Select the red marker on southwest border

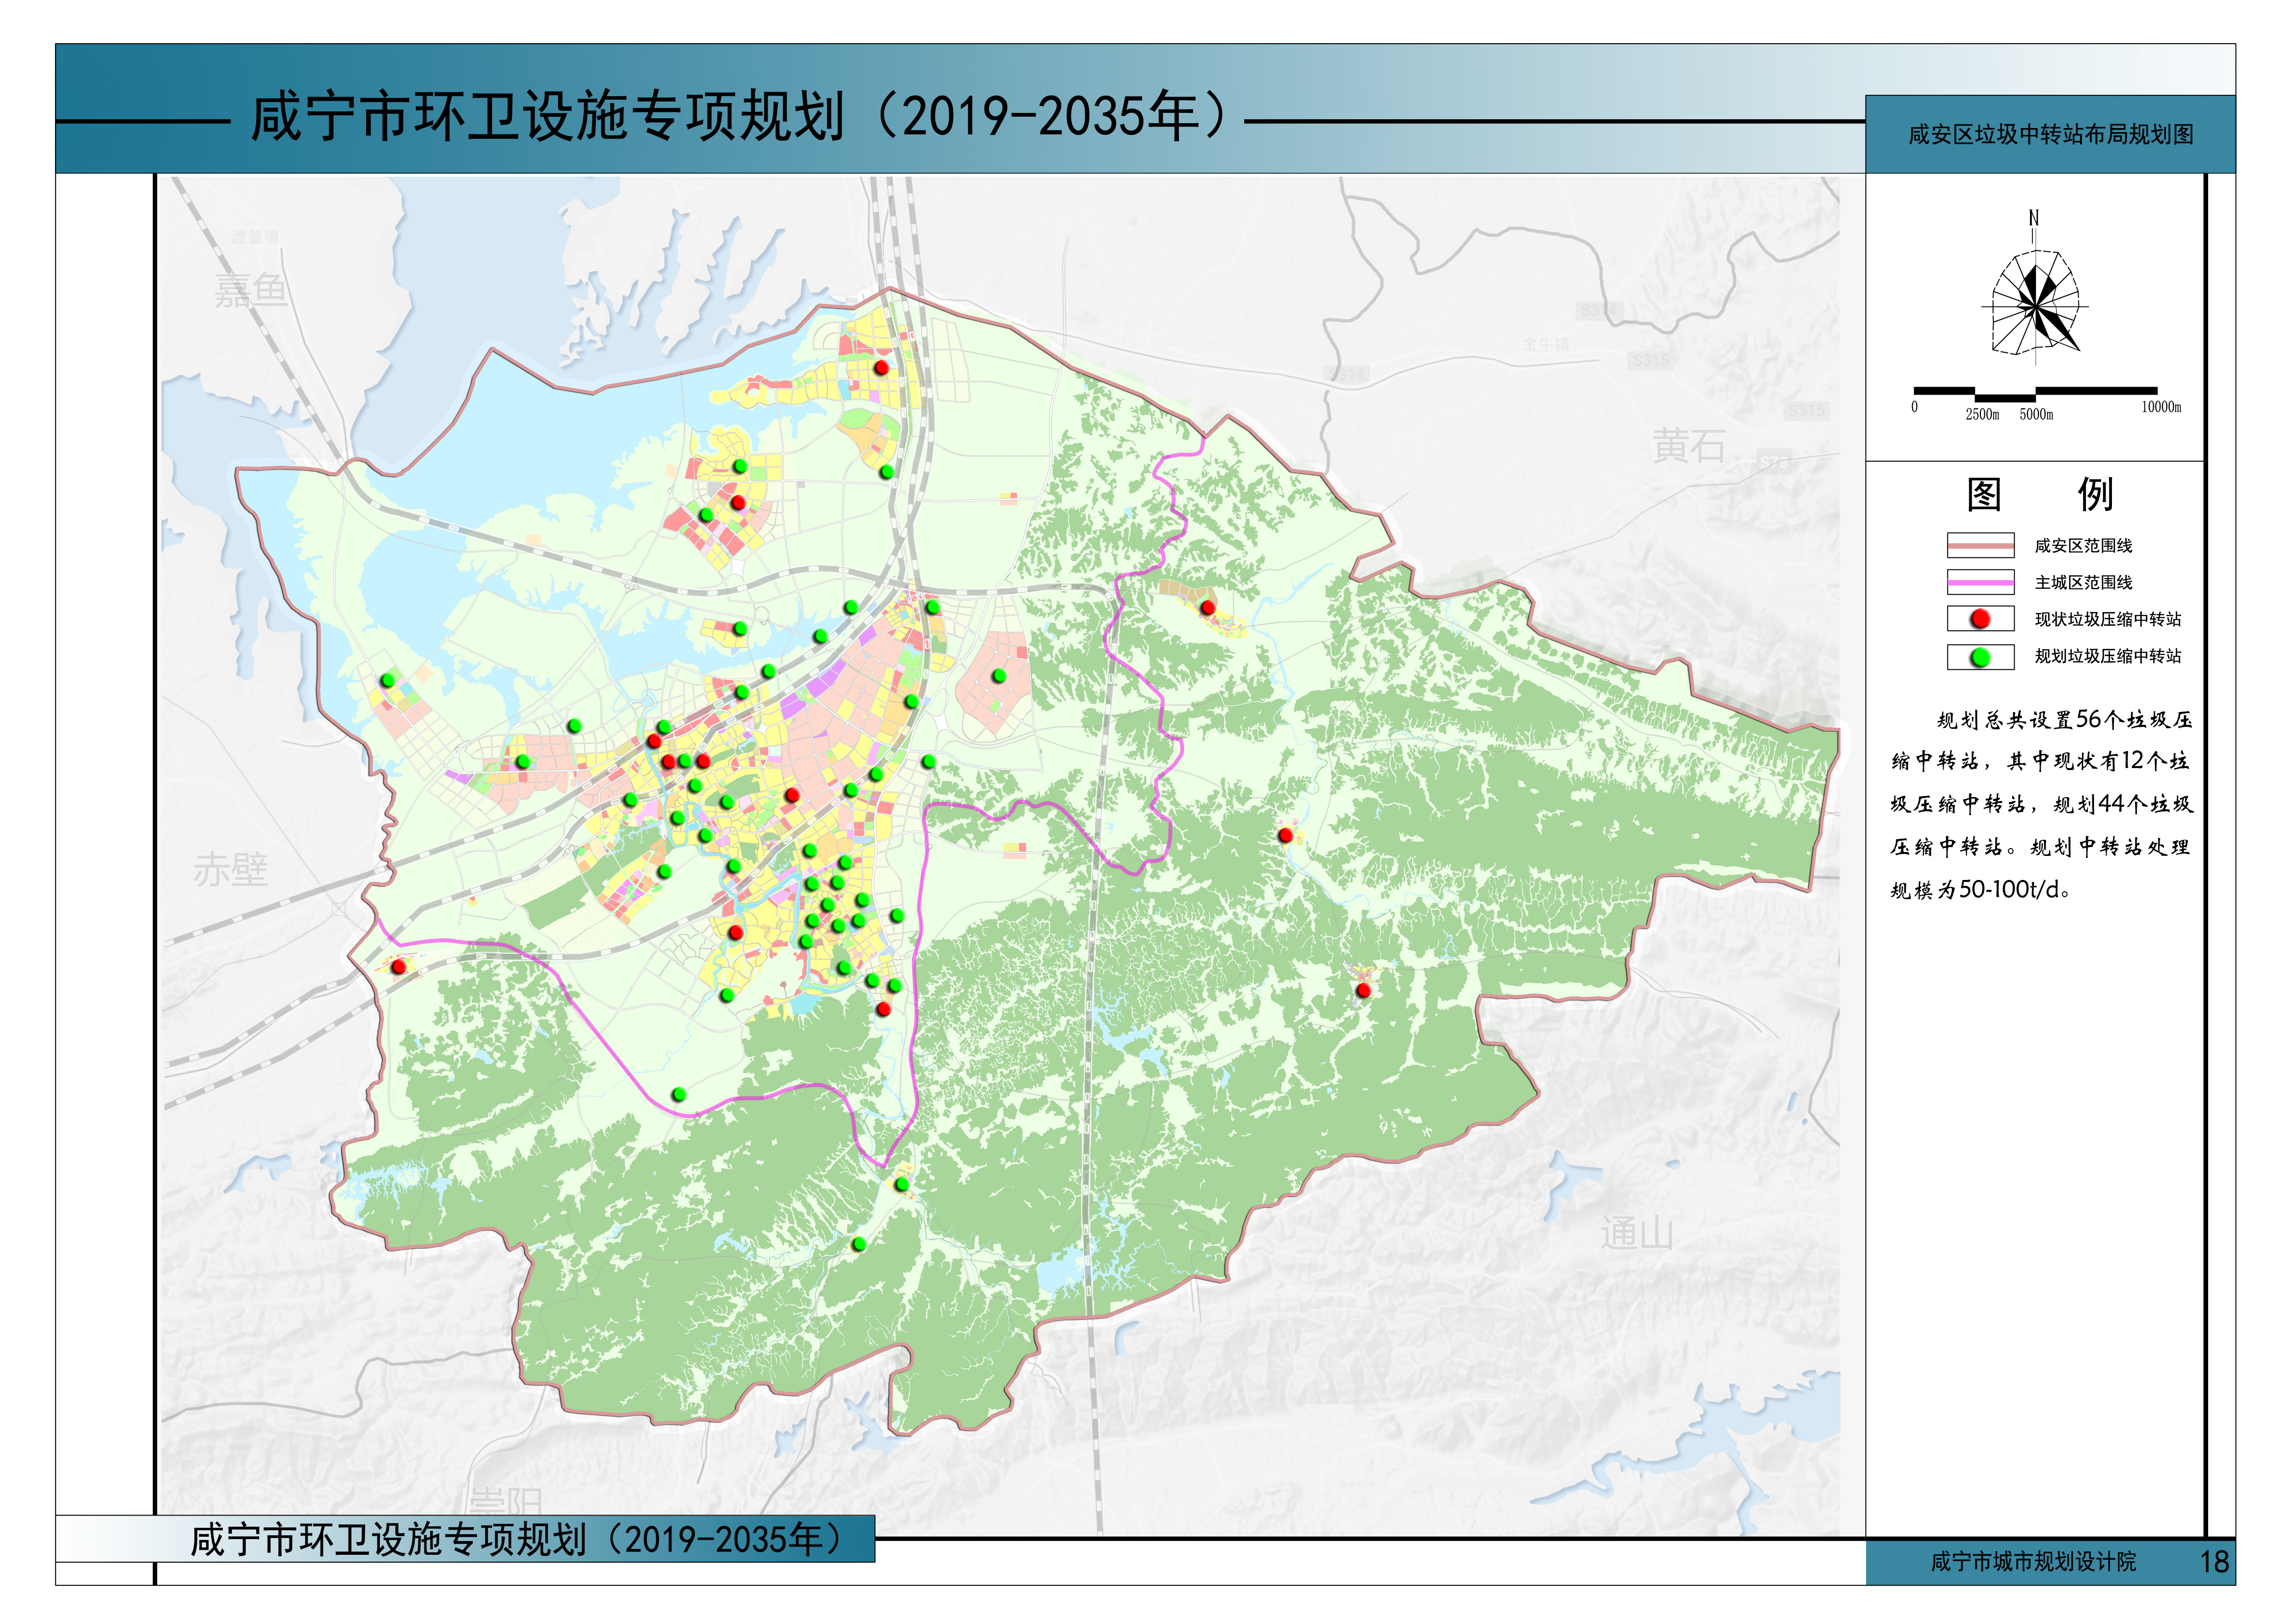(399, 966)
